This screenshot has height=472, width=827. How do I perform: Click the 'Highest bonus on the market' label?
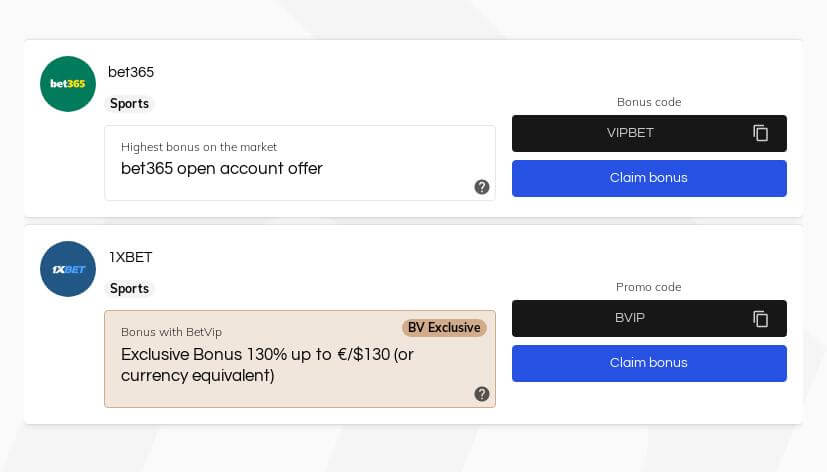(x=199, y=147)
